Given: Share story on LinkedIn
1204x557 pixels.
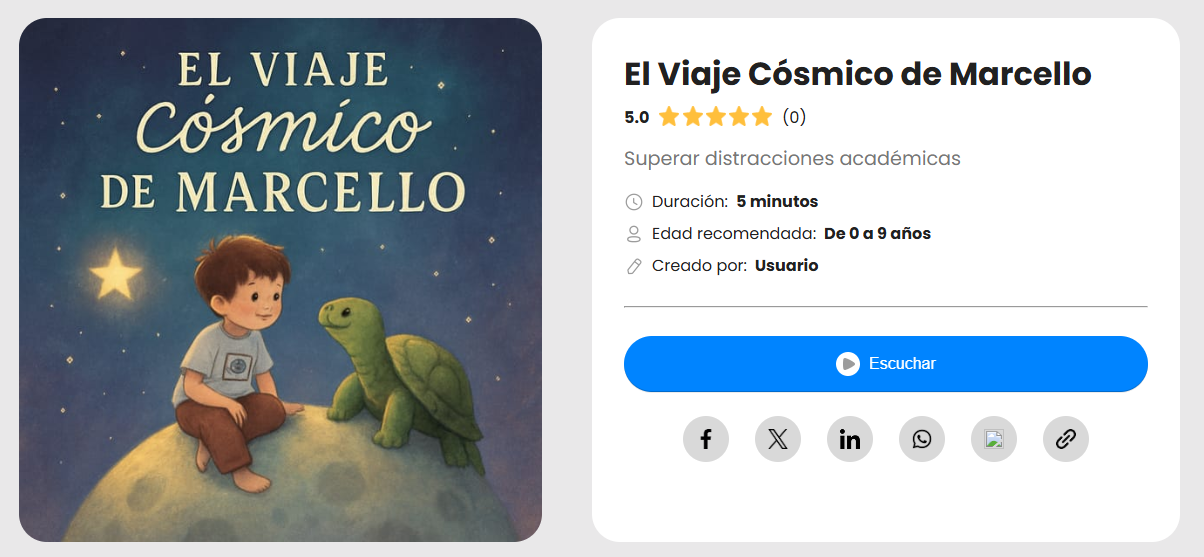Looking at the screenshot, I should [850, 439].
